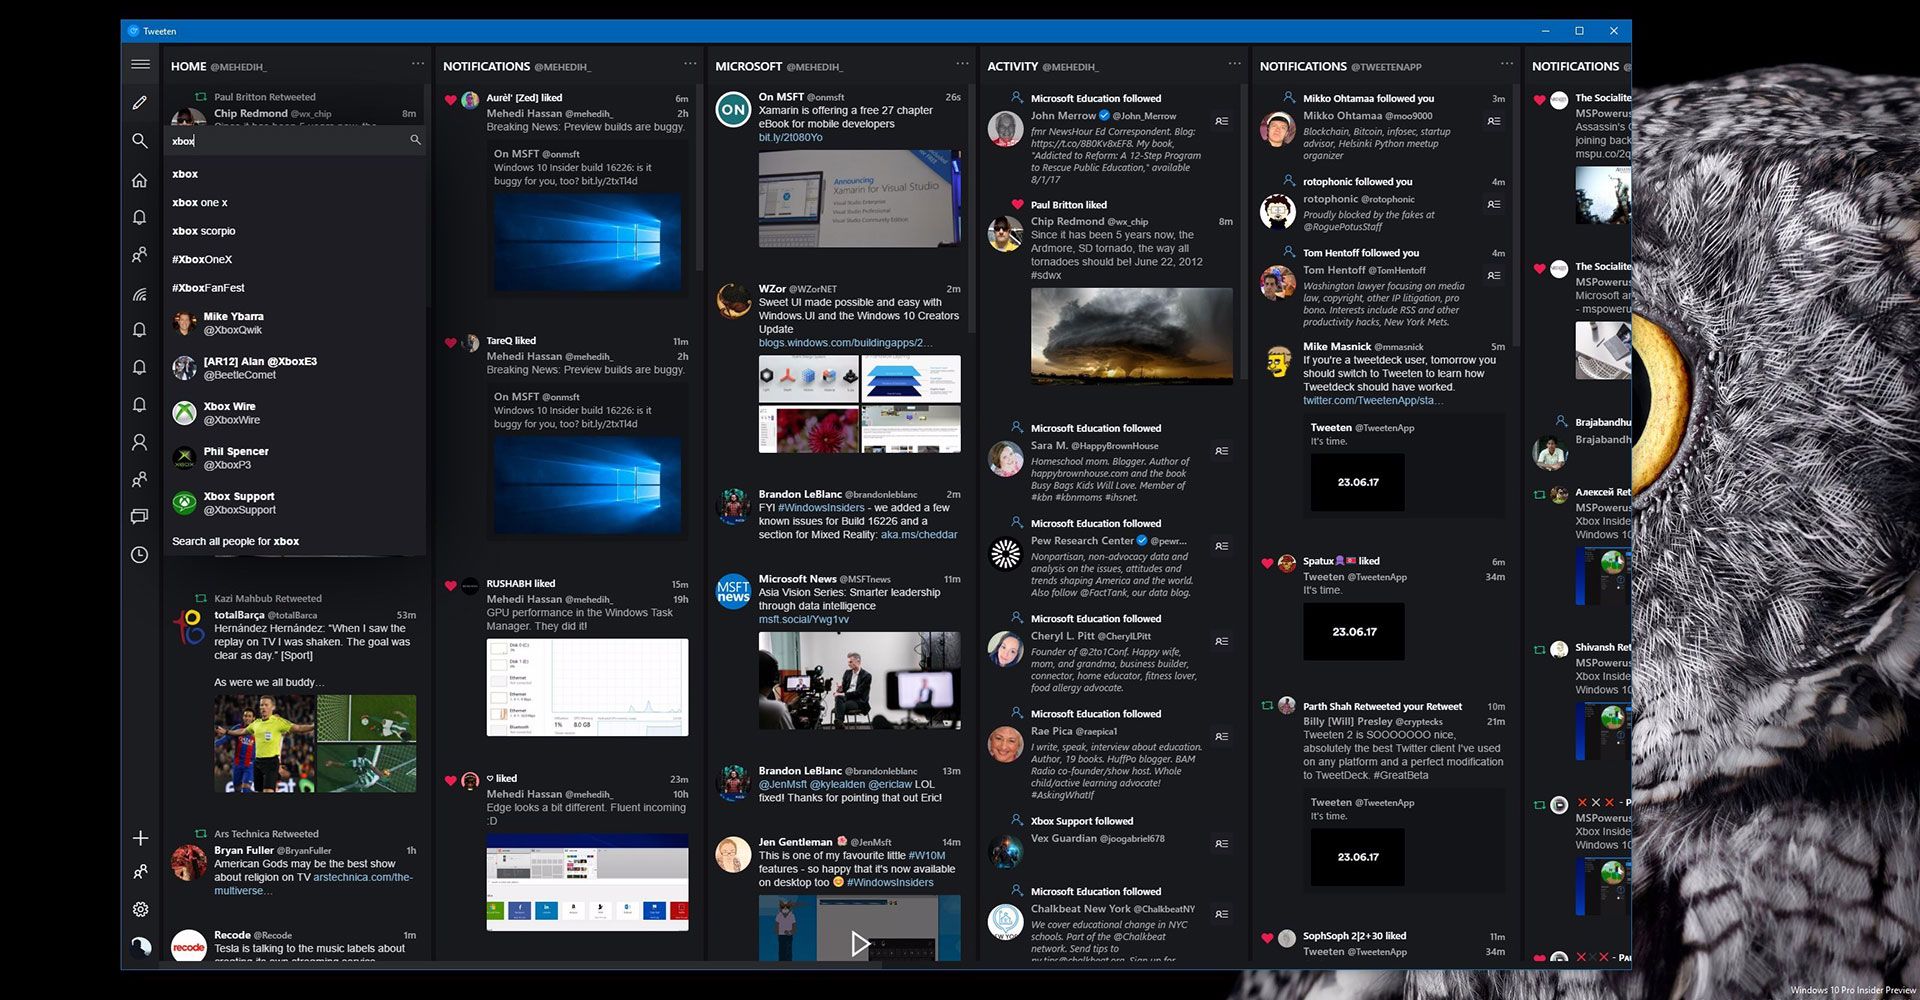
Task: Add a new column with plus icon
Action: (x=140, y=838)
